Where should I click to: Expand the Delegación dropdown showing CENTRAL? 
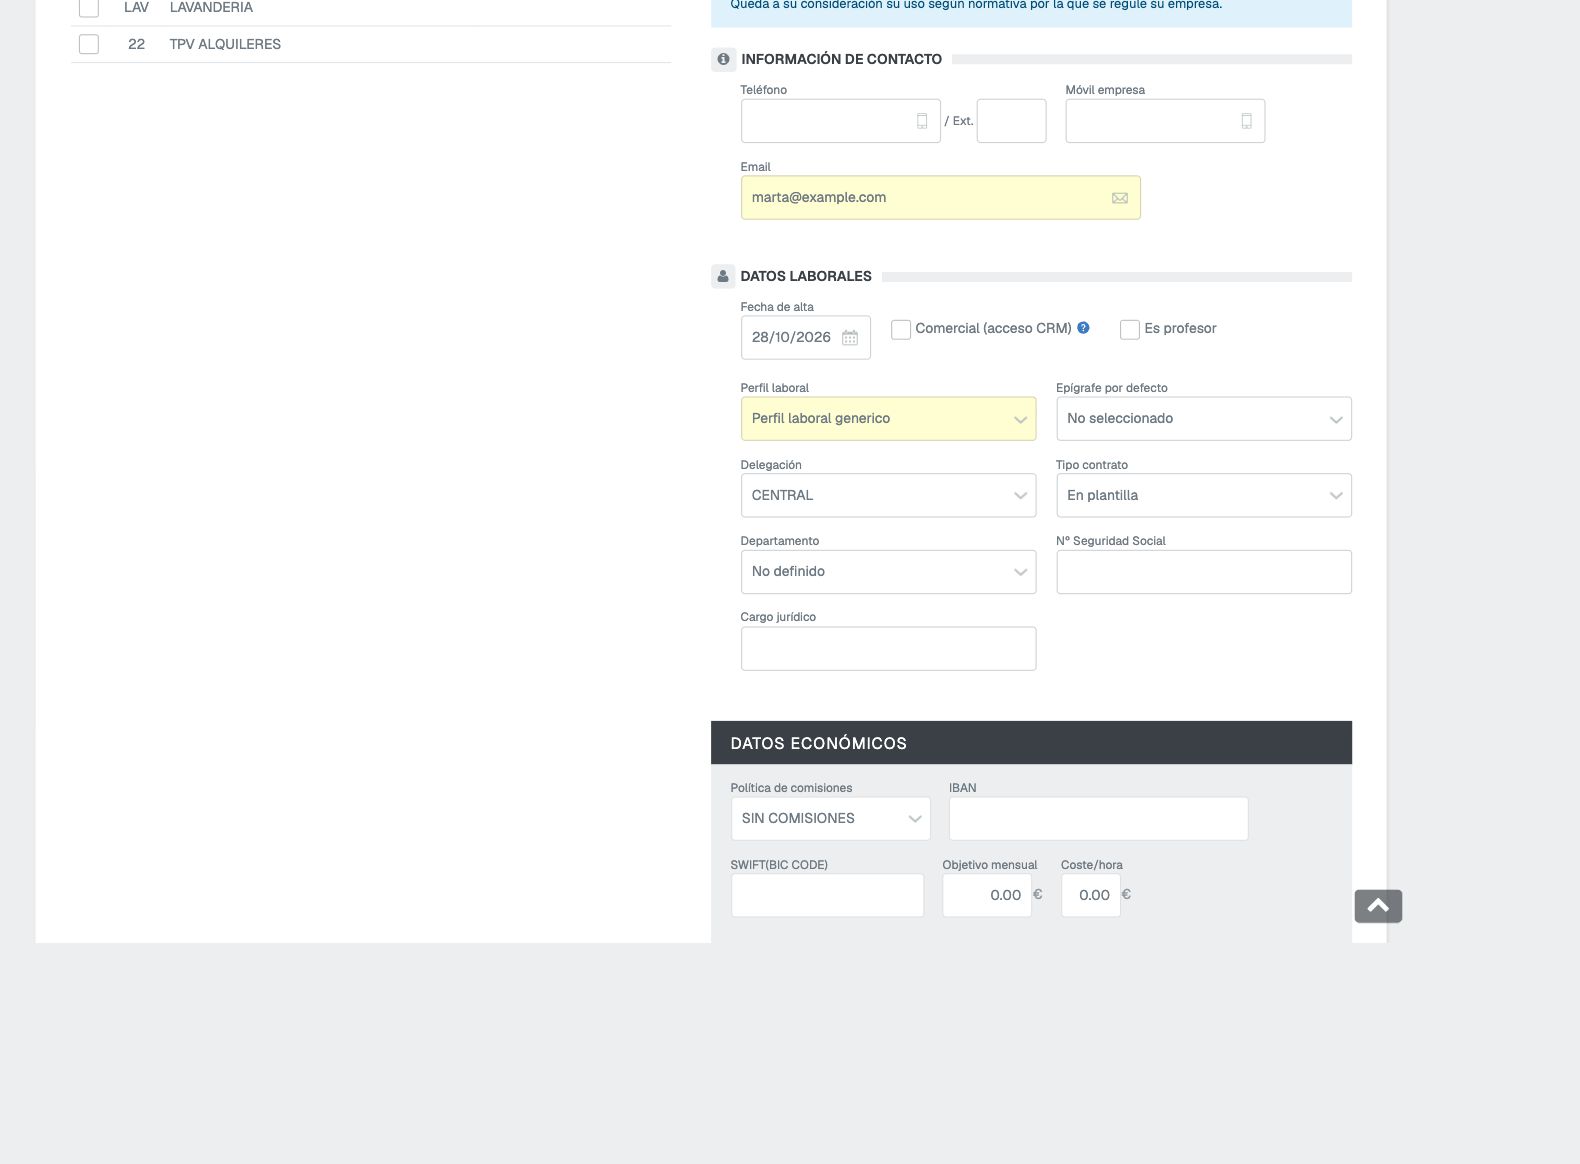888,495
